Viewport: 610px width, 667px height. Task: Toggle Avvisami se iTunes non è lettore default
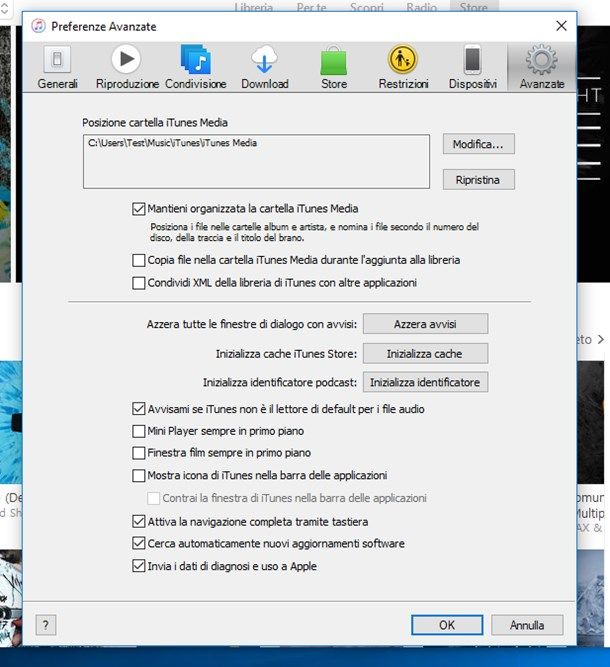point(139,409)
